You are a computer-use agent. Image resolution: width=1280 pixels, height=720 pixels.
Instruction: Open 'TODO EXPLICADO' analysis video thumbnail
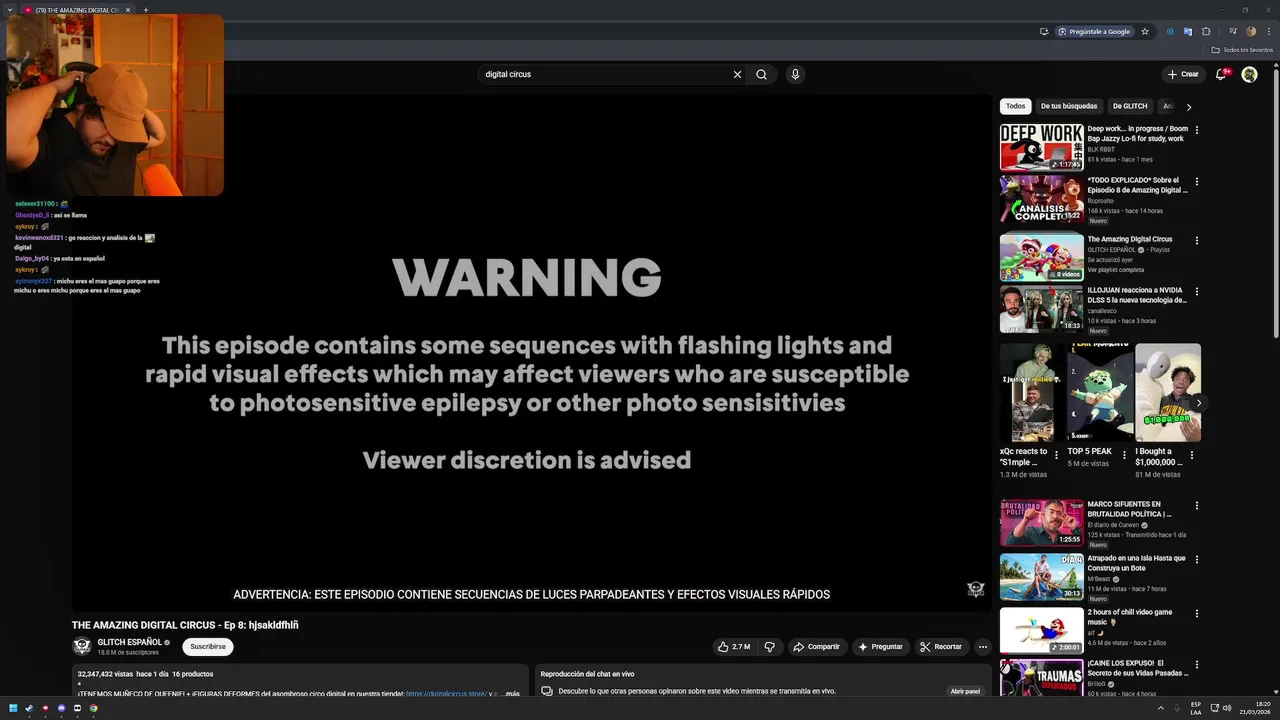point(1041,199)
